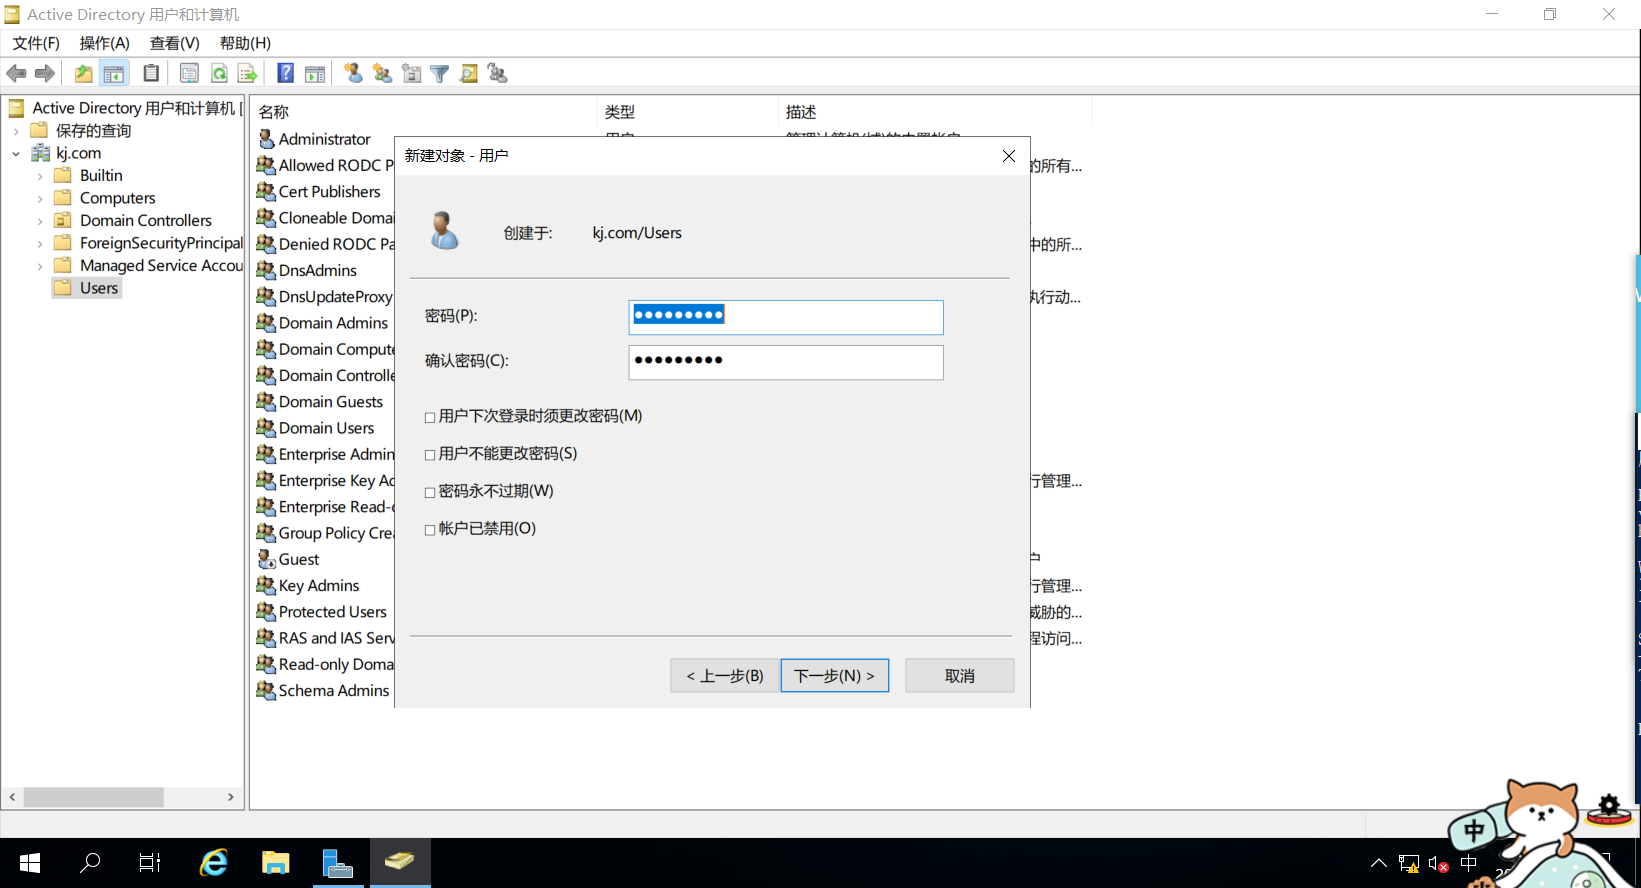Click the Administrator user icon
This screenshot has width=1641, height=888.
pos(266,138)
